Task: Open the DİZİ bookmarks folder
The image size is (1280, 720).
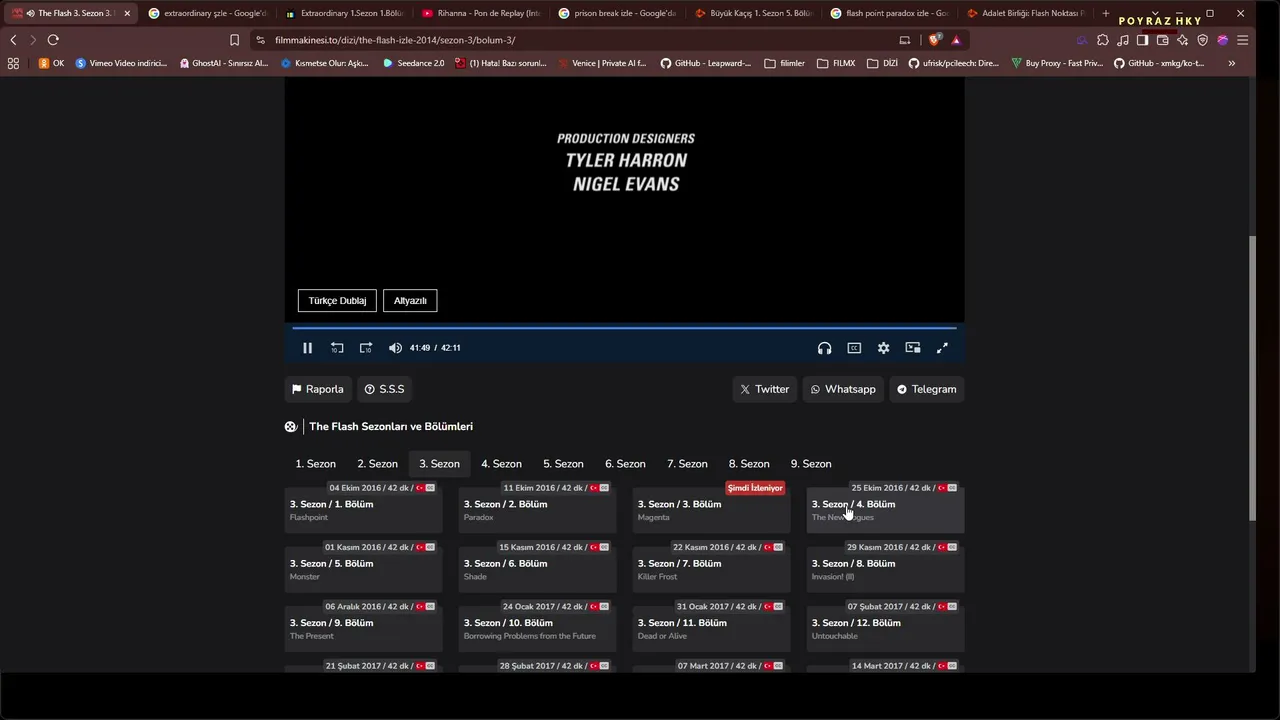Action: (882, 63)
